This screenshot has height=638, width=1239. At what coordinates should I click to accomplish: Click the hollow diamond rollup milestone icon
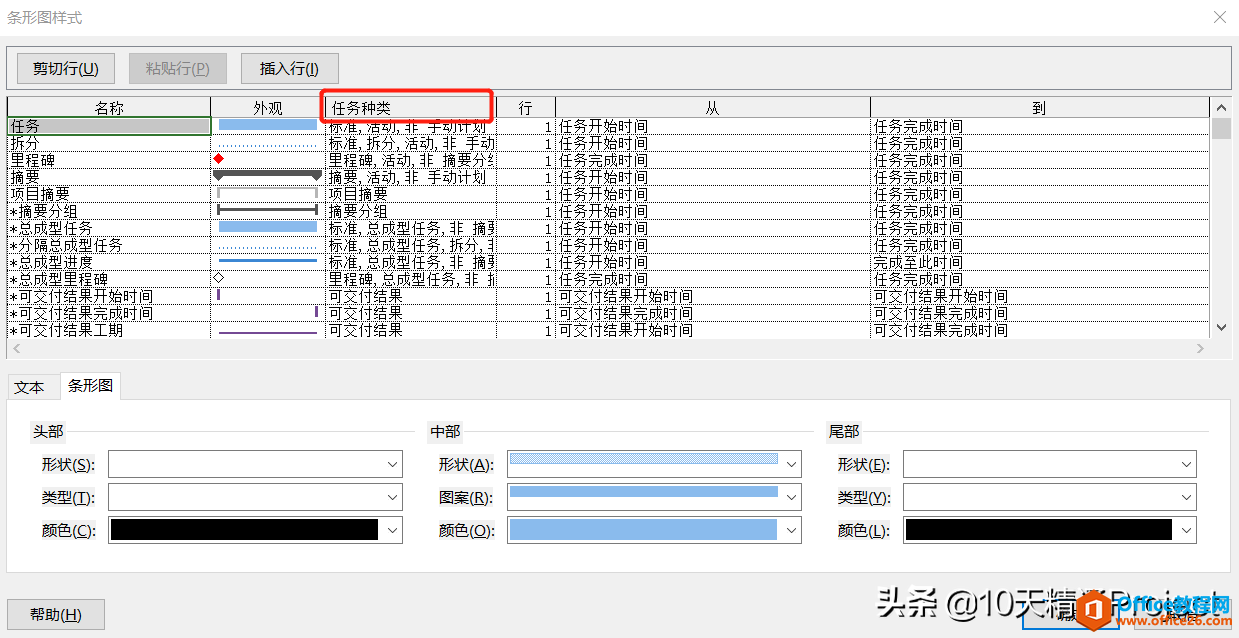(x=219, y=278)
